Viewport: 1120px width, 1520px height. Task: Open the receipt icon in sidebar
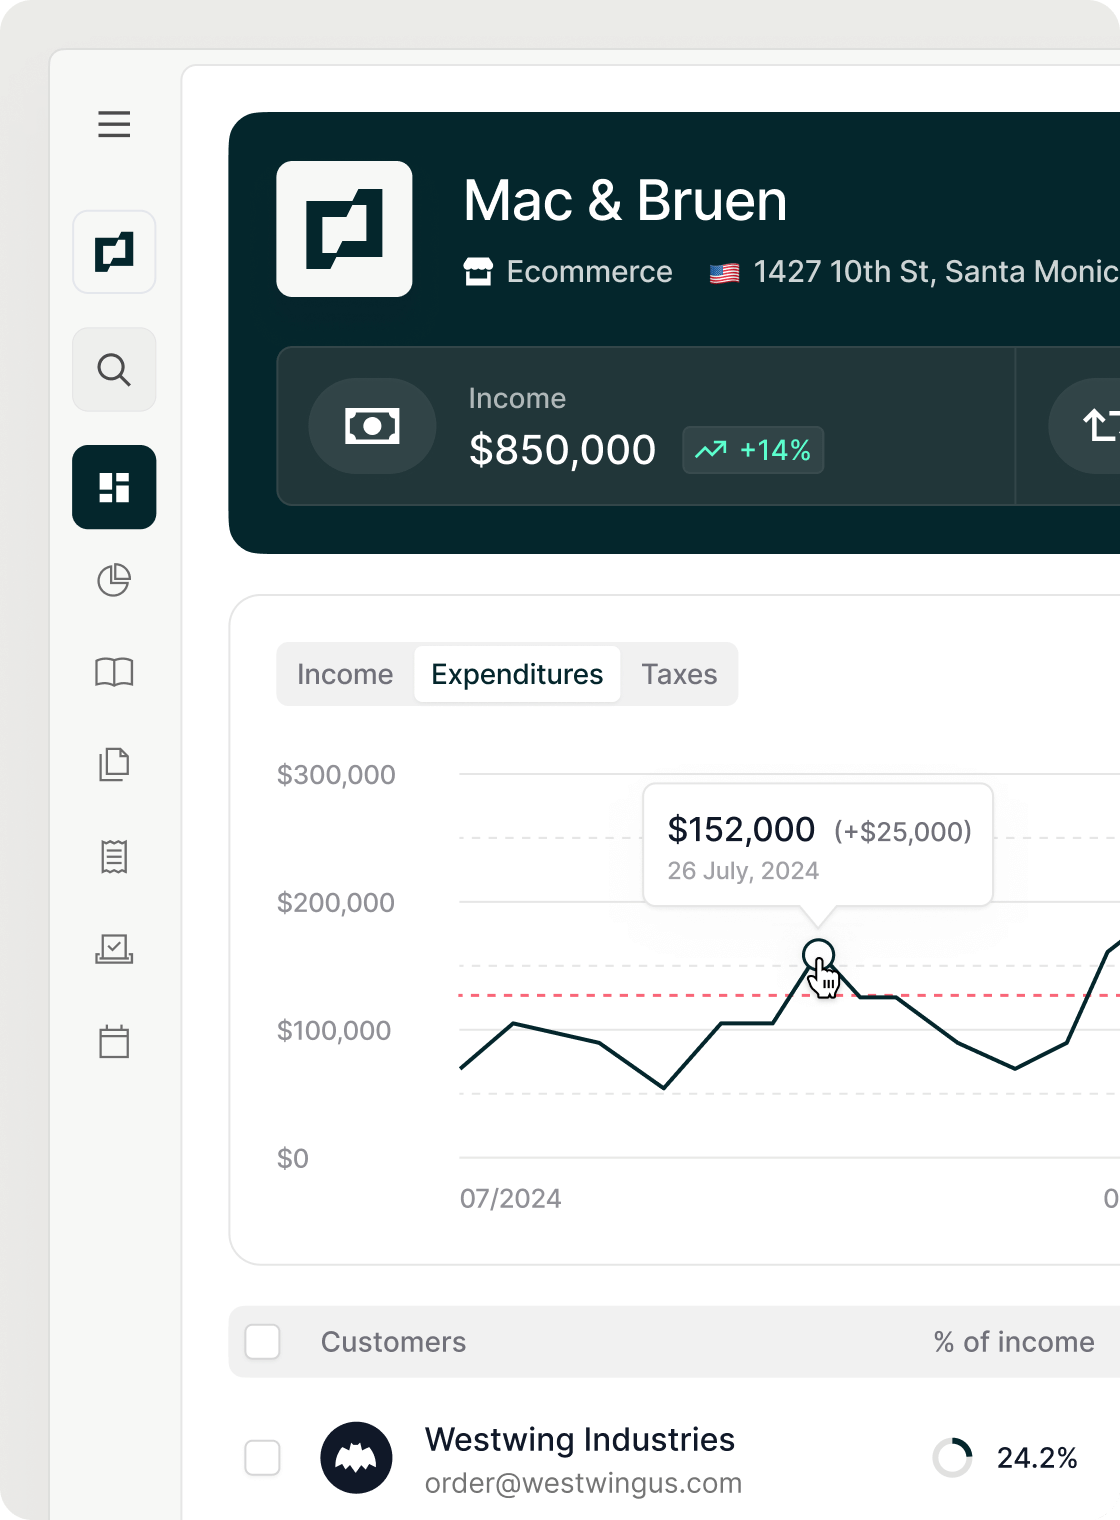pos(114,857)
